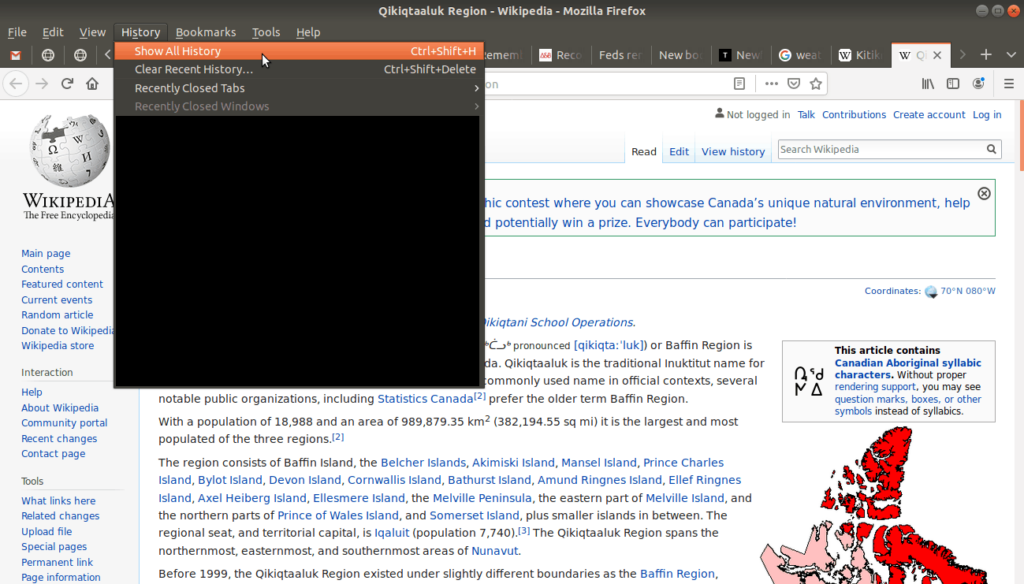Switch to the 'New bo' tab
The image size is (1024, 584).
click(680, 56)
